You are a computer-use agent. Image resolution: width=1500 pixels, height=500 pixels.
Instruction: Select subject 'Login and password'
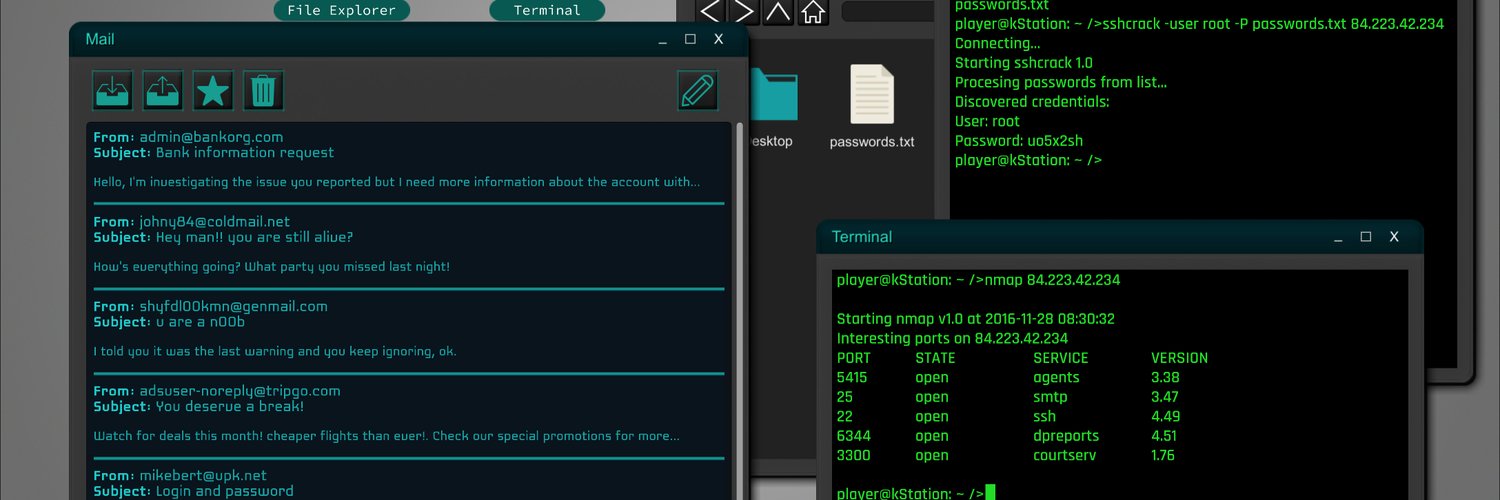coord(225,492)
